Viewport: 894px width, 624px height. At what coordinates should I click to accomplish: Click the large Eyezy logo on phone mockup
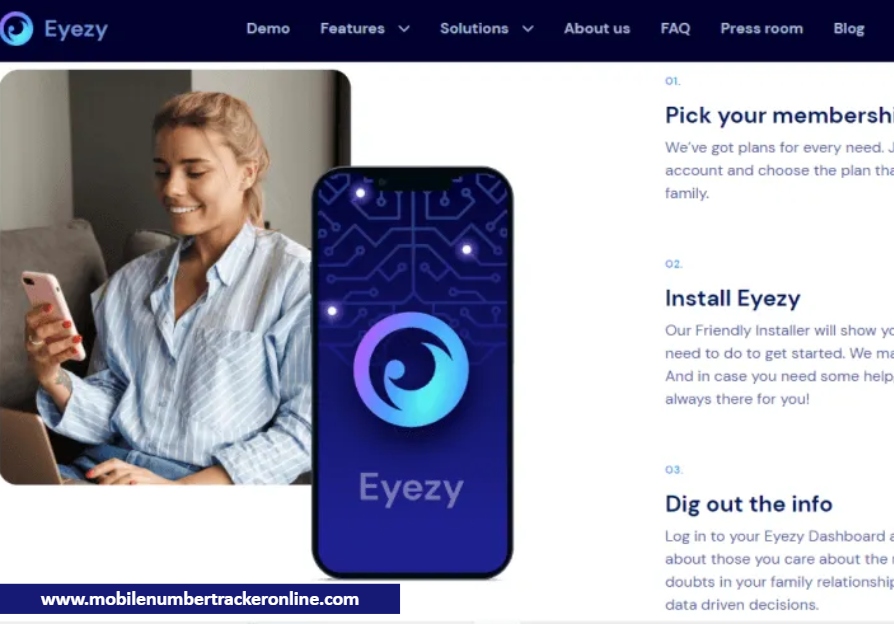pos(411,370)
